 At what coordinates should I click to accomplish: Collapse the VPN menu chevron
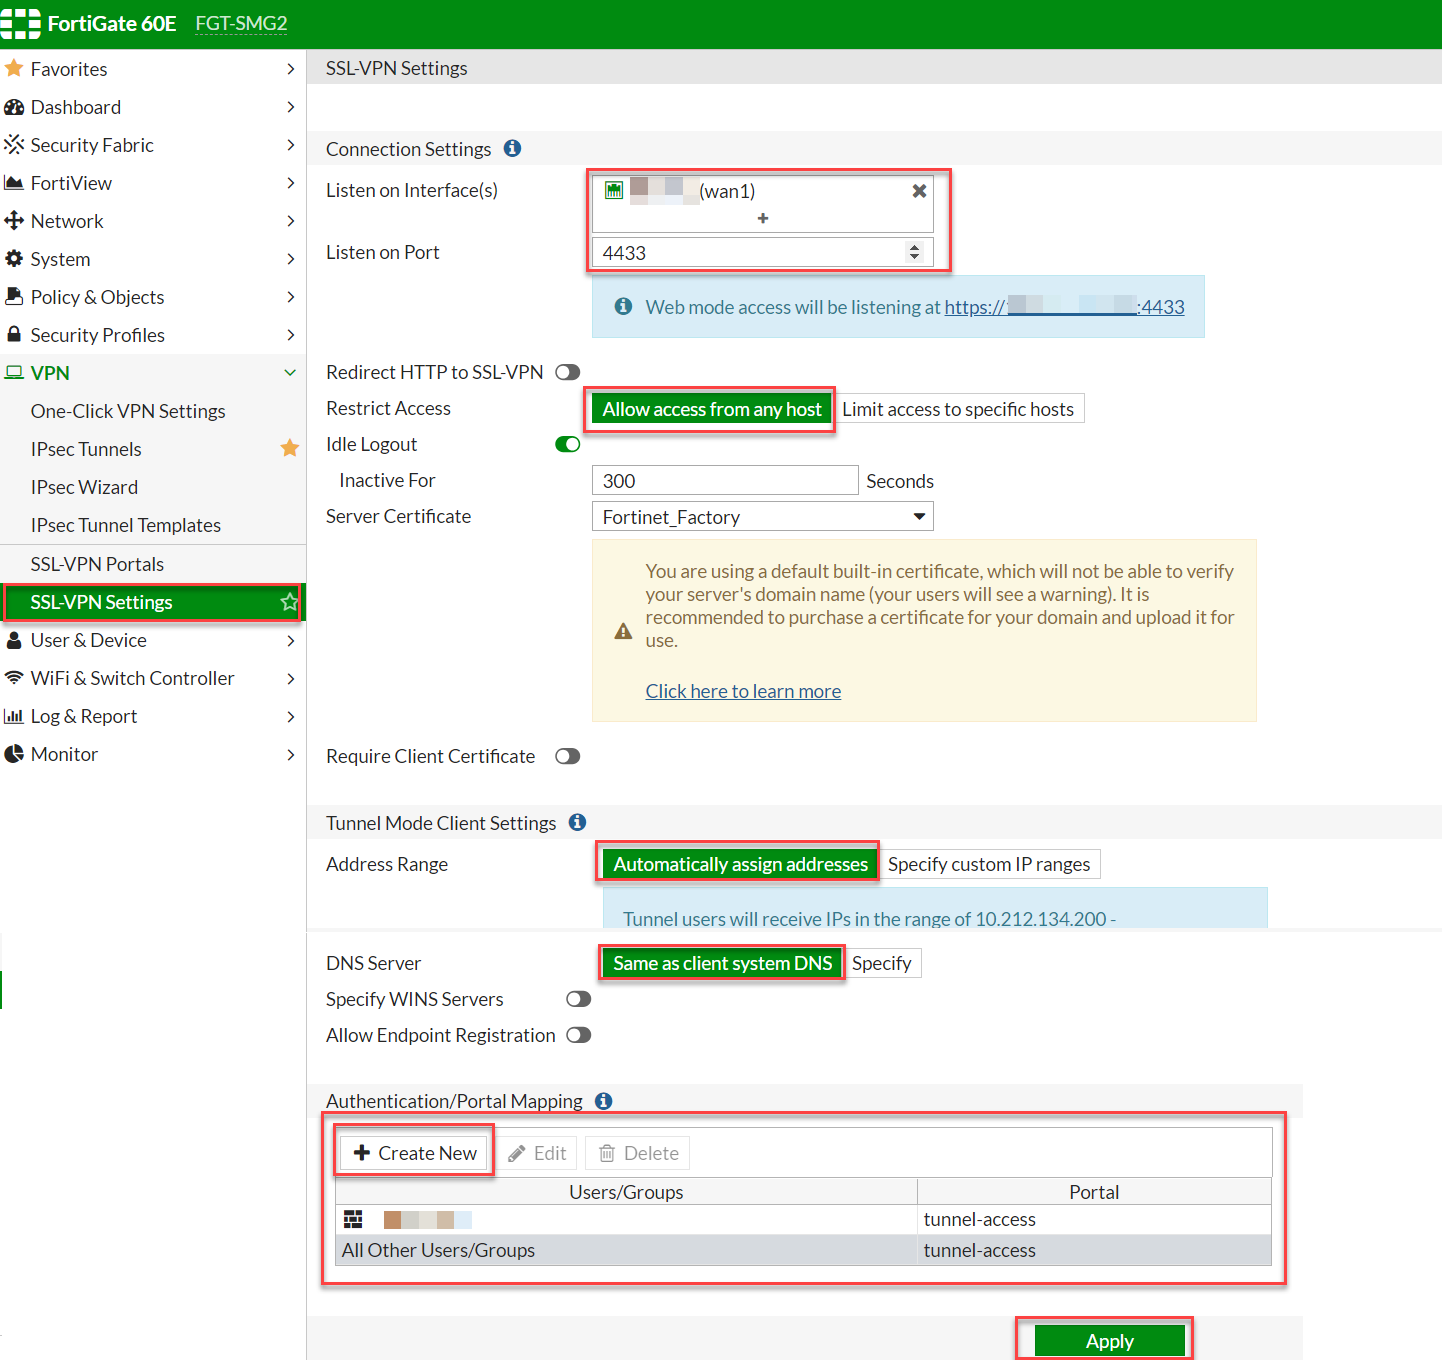pos(290,373)
